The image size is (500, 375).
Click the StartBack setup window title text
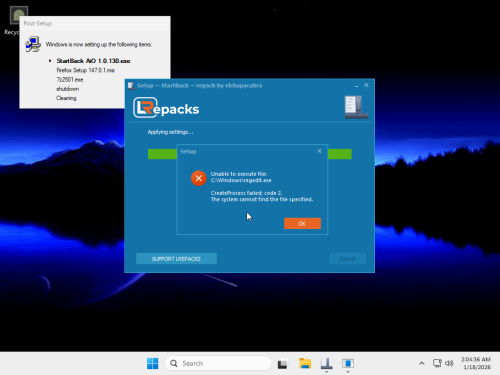[200, 85]
